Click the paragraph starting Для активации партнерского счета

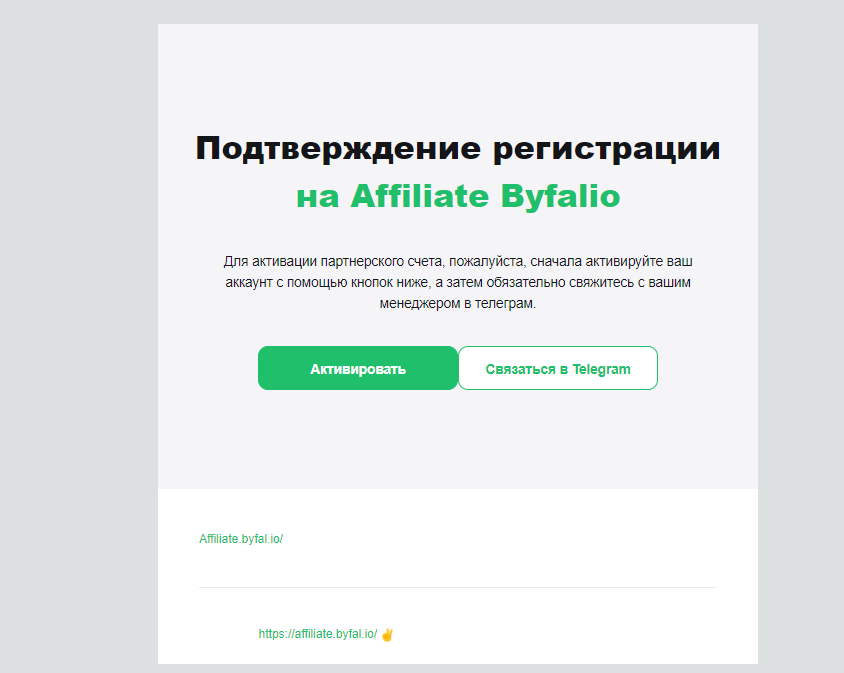point(458,282)
